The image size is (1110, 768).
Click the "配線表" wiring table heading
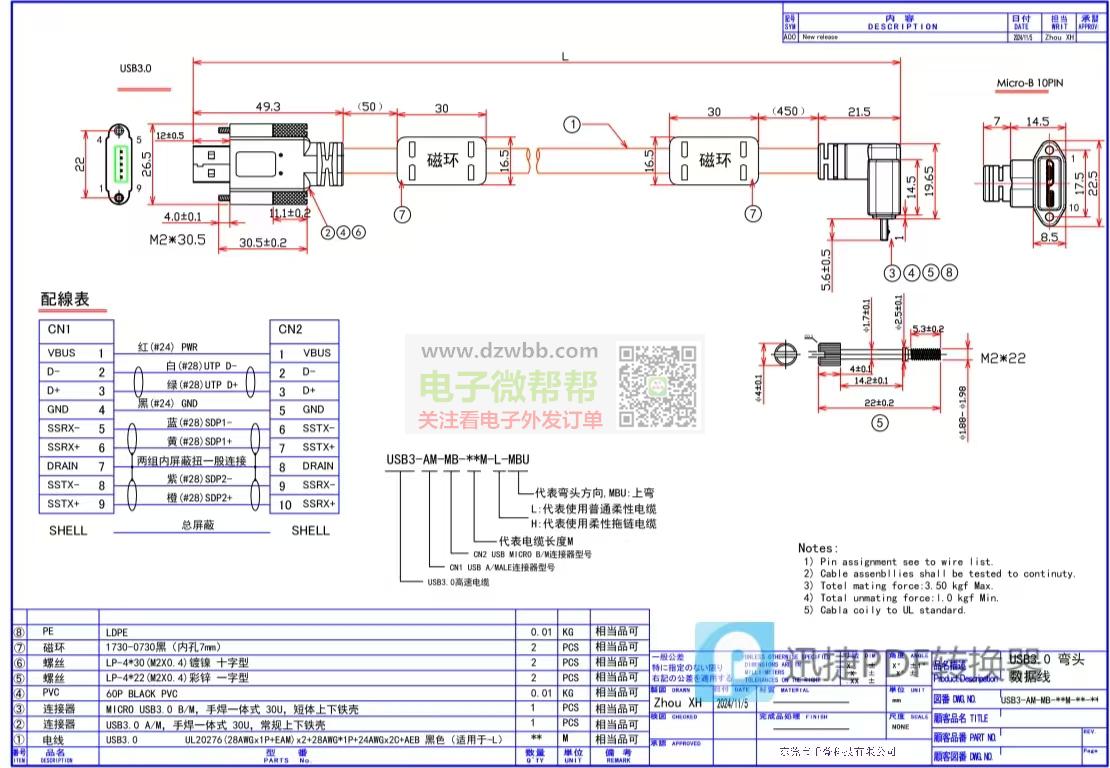pyautogui.click(x=64, y=299)
